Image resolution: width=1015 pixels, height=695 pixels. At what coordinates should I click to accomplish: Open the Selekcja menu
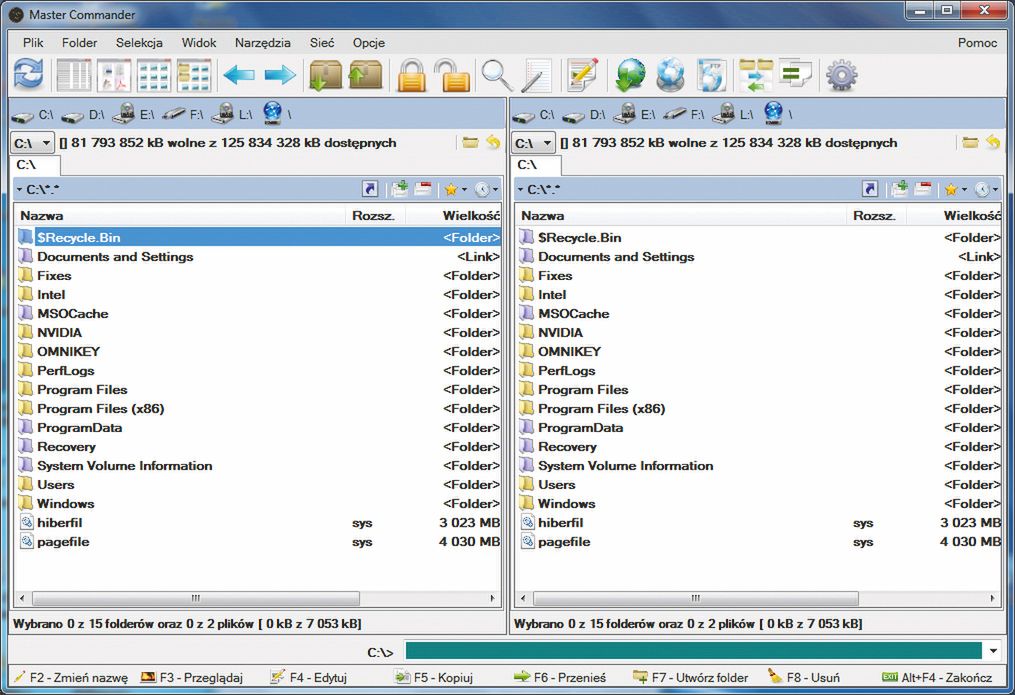point(139,43)
